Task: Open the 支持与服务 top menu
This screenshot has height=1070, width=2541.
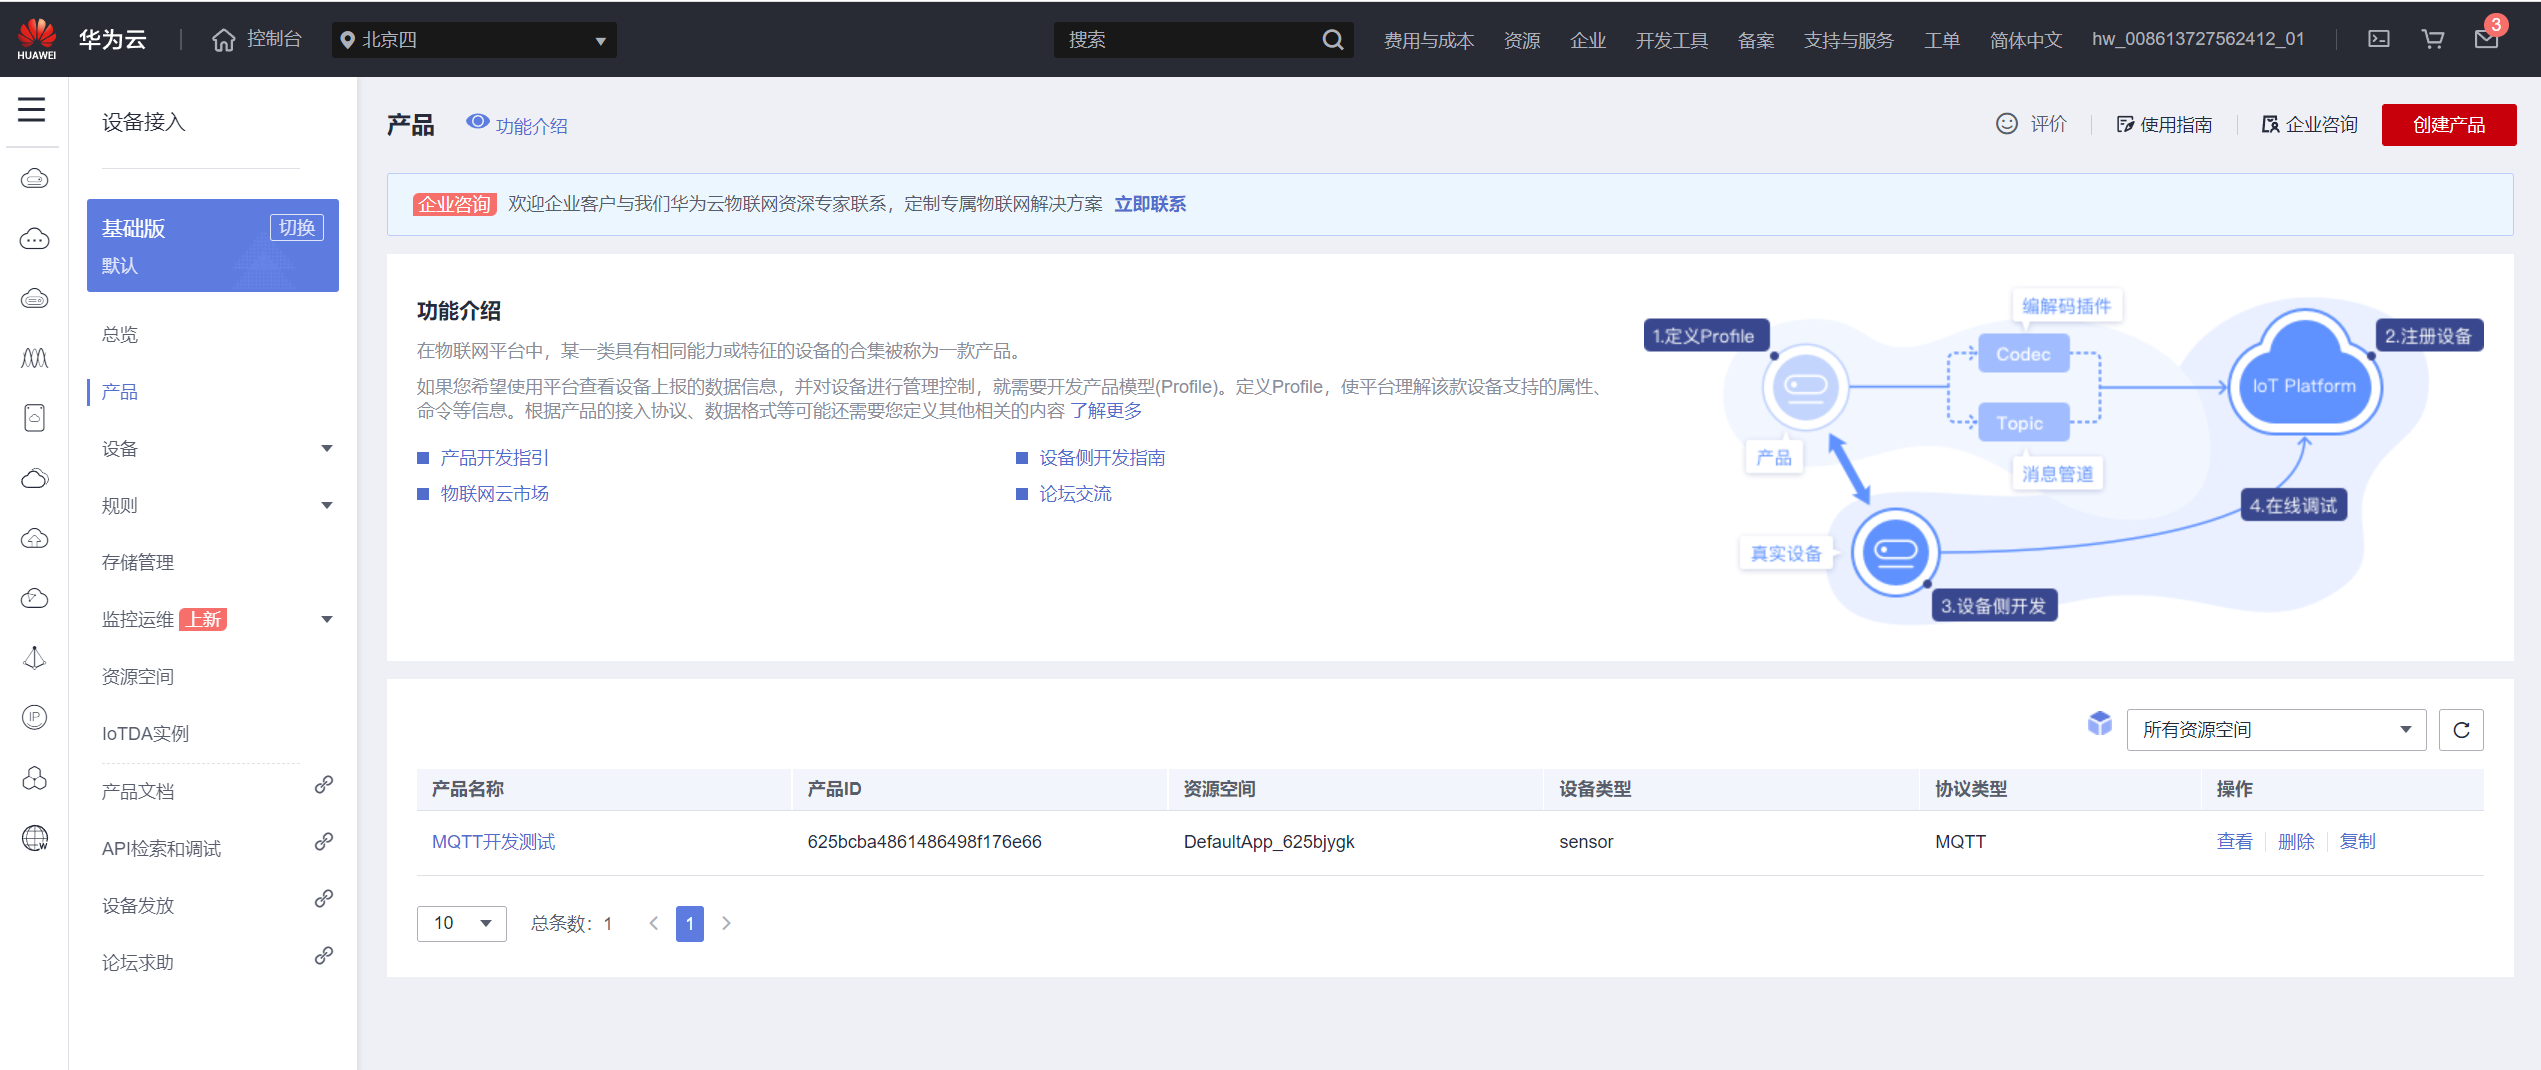Action: click(x=1848, y=40)
